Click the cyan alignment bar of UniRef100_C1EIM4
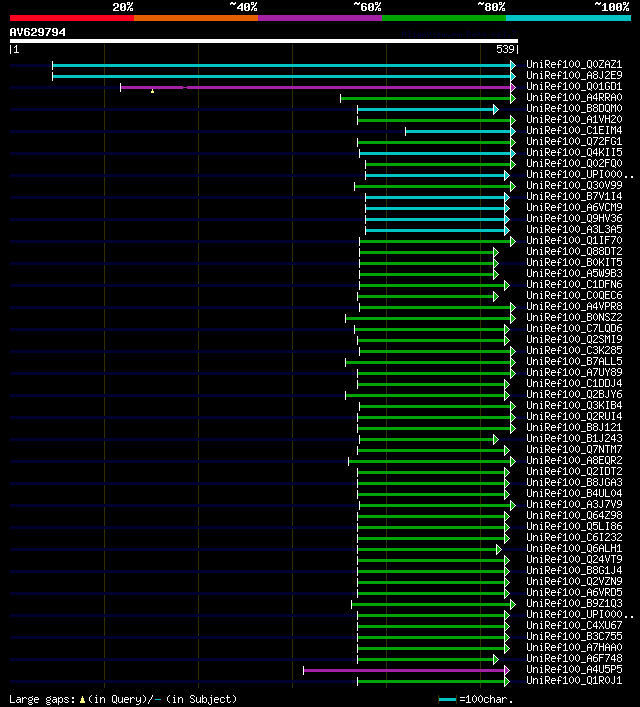This screenshot has width=640, height=707. (458, 132)
